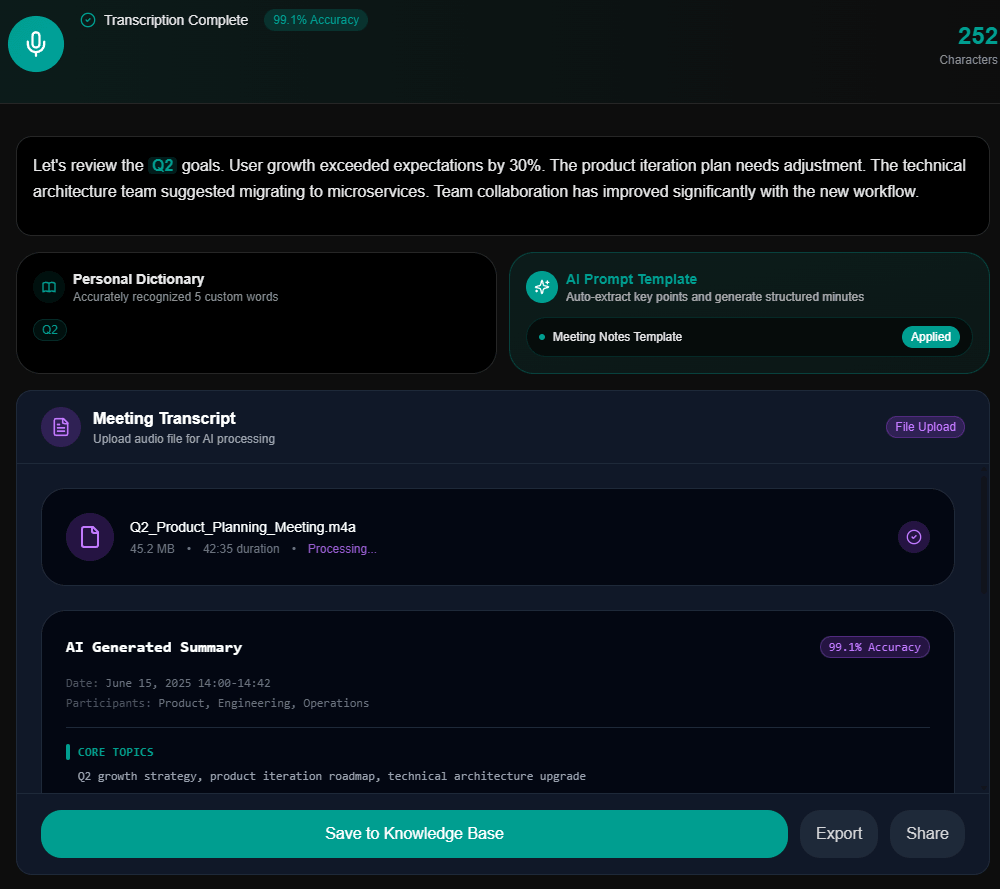Click the Transcription Complete checkmark icon
Screen dimensions: 1000x889
click(x=88, y=20)
